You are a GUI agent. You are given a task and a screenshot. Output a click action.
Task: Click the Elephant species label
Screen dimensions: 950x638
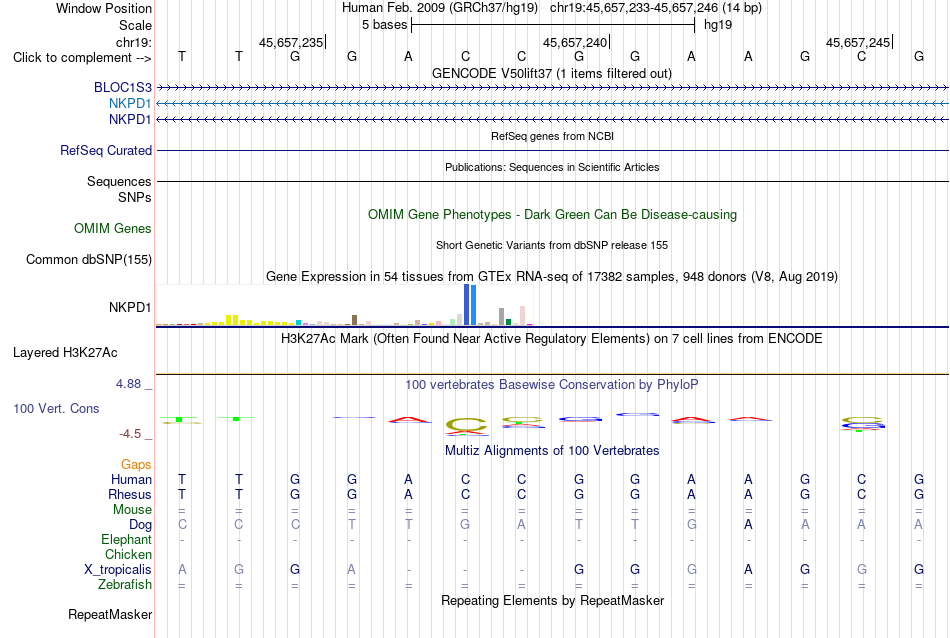pyautogui.click(x=127, y=539)
